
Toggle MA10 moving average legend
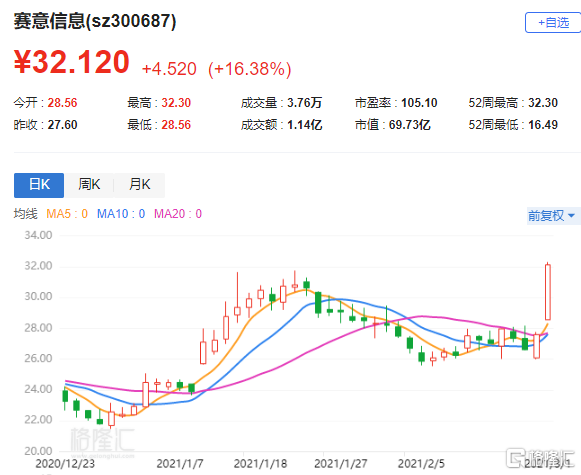(x=121, y=214)
